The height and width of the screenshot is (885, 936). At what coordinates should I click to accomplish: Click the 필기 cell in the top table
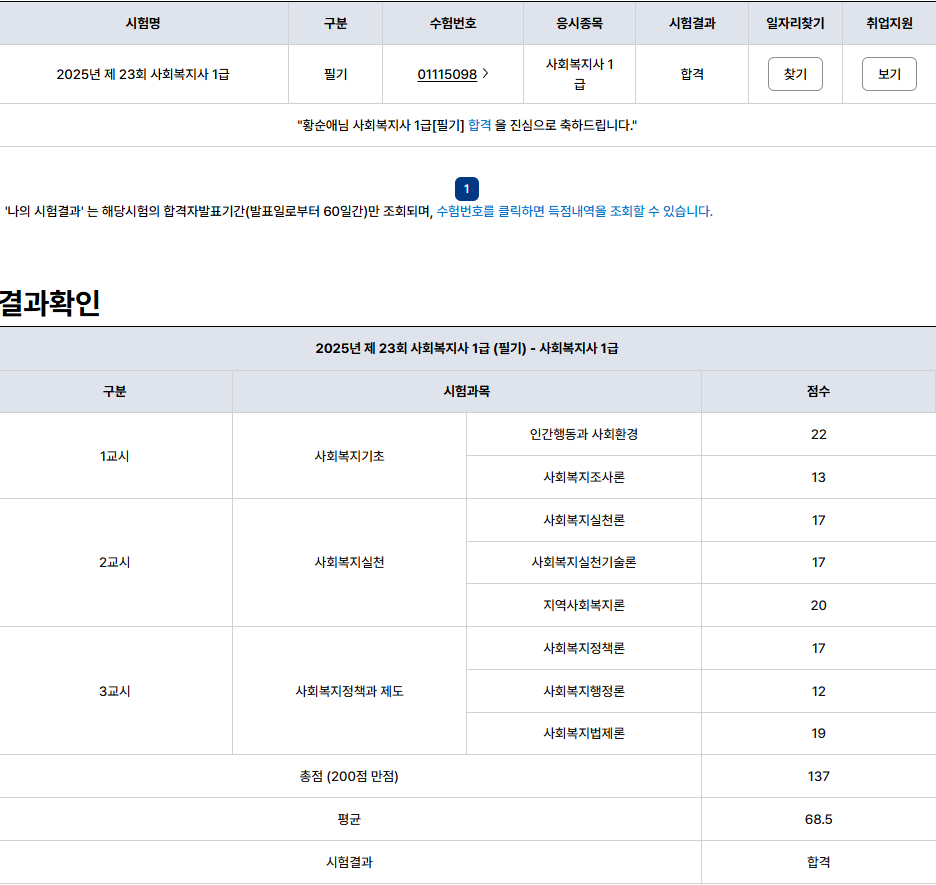tap(335, 75)
